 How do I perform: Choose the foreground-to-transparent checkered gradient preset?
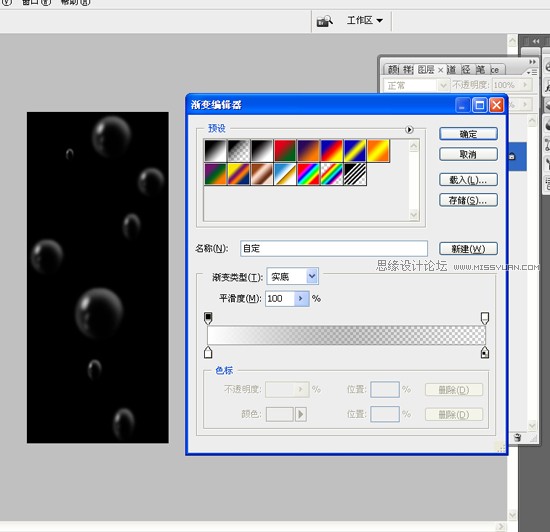(x=239, y=151)
